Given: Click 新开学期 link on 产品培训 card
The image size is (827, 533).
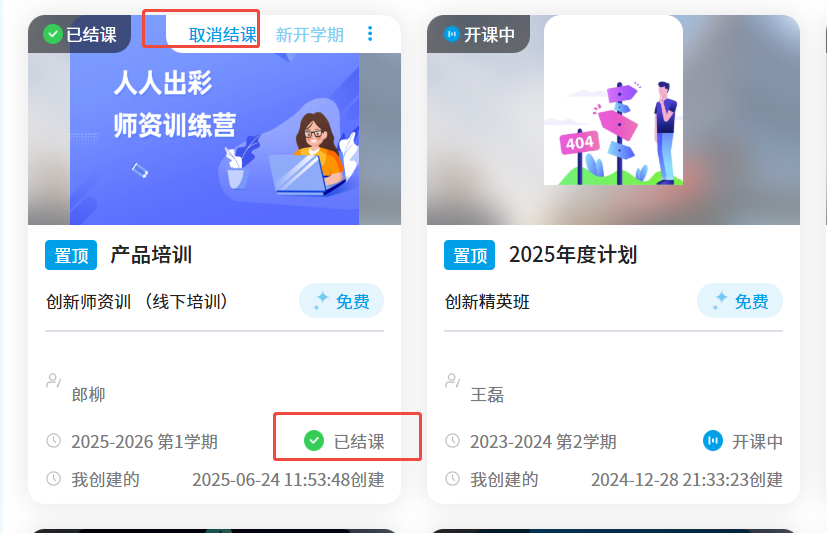Looking at the screenshot, I should point(310,35).
